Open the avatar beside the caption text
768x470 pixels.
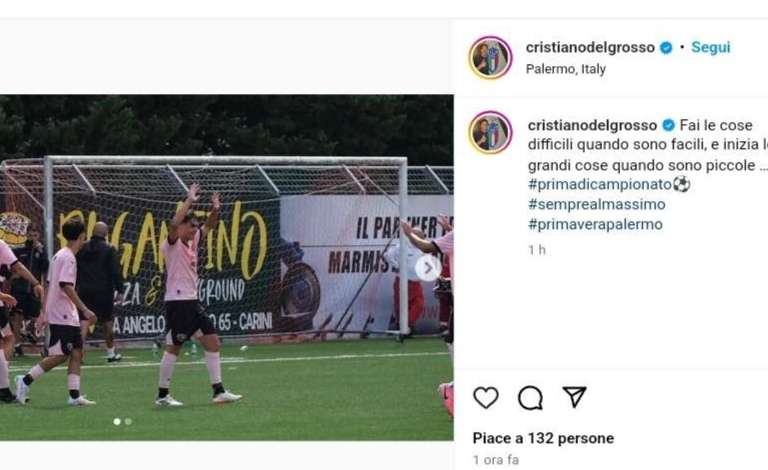(x=490, y=133)
